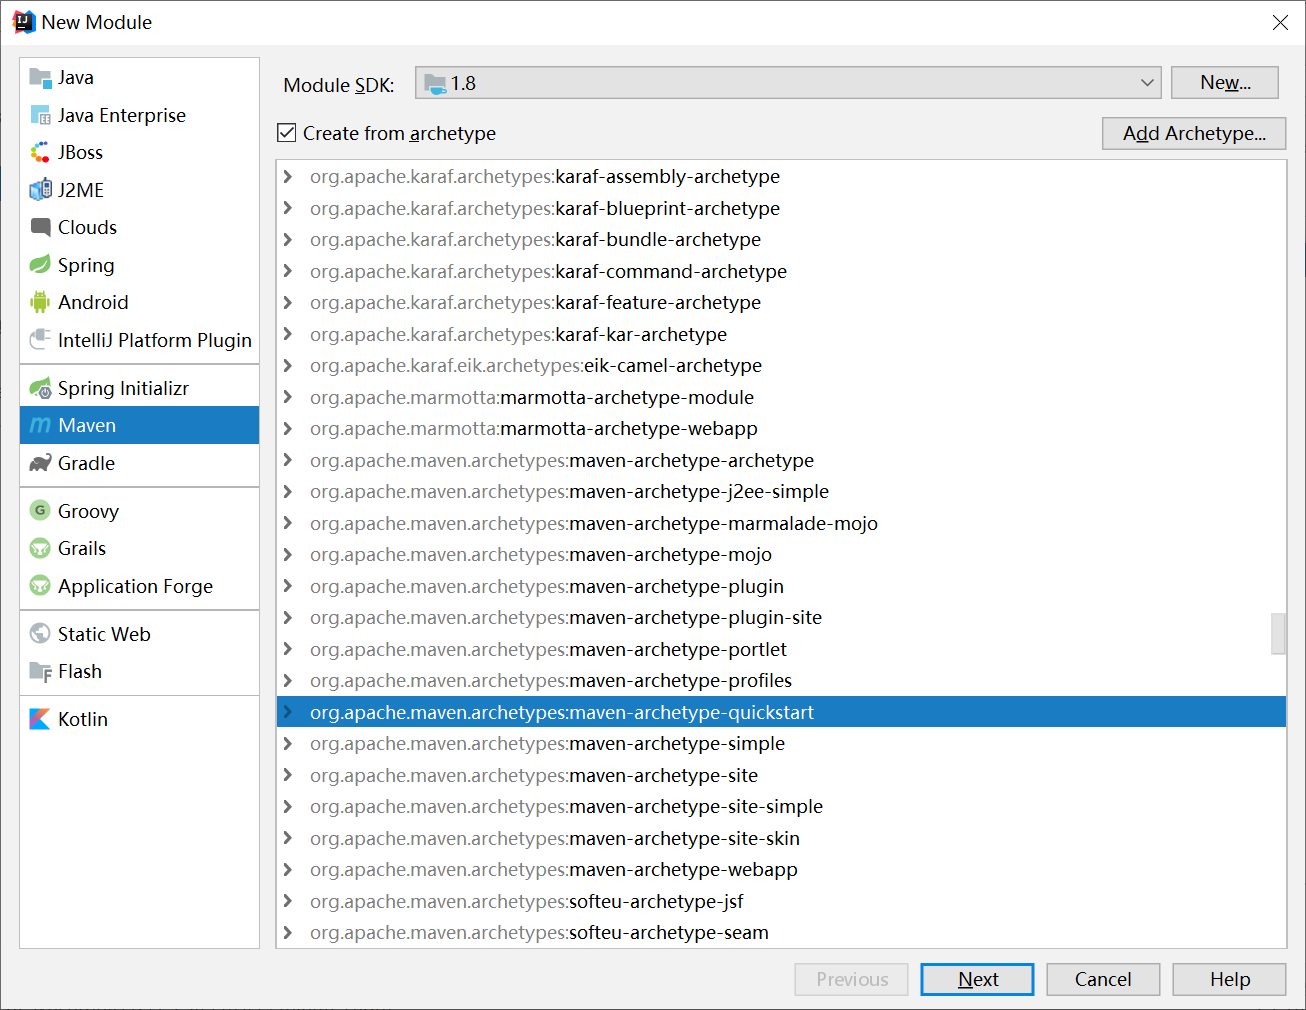This screenshot has width=1306, height=1010.
Task: Click the Kotlin K icon
Action: [x=40, y=719]
